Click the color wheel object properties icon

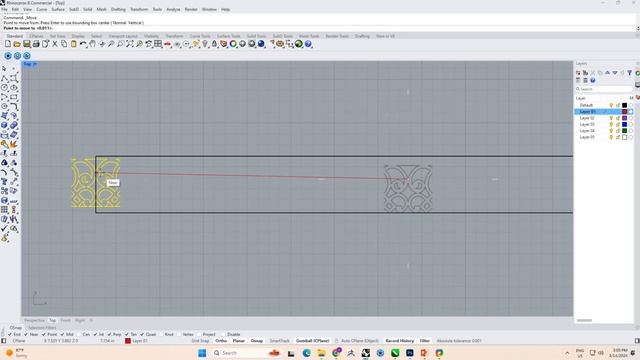(233, 44)
